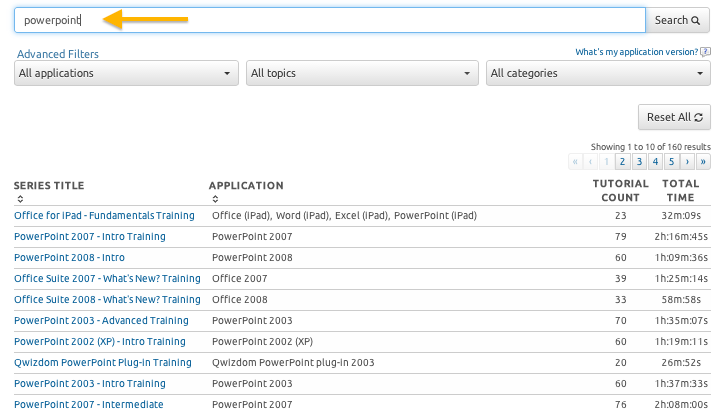Click the first page double-arrow
The image size is (725, 419).
[x=576, y=161]
